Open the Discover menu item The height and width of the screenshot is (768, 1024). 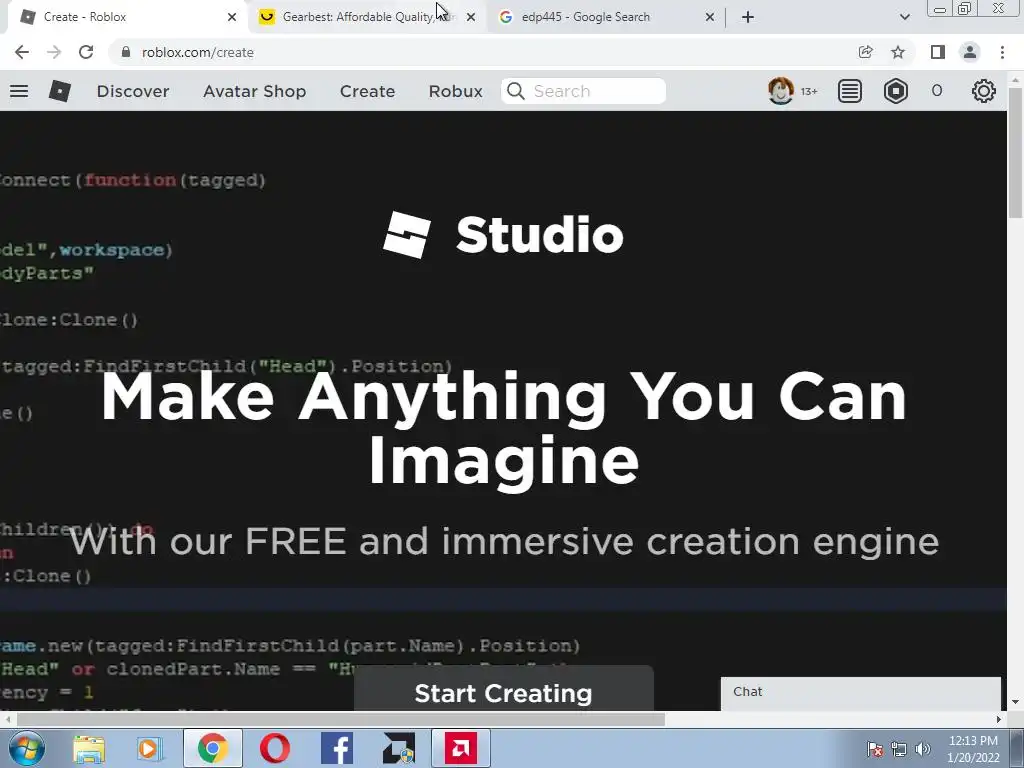(133, 91)
